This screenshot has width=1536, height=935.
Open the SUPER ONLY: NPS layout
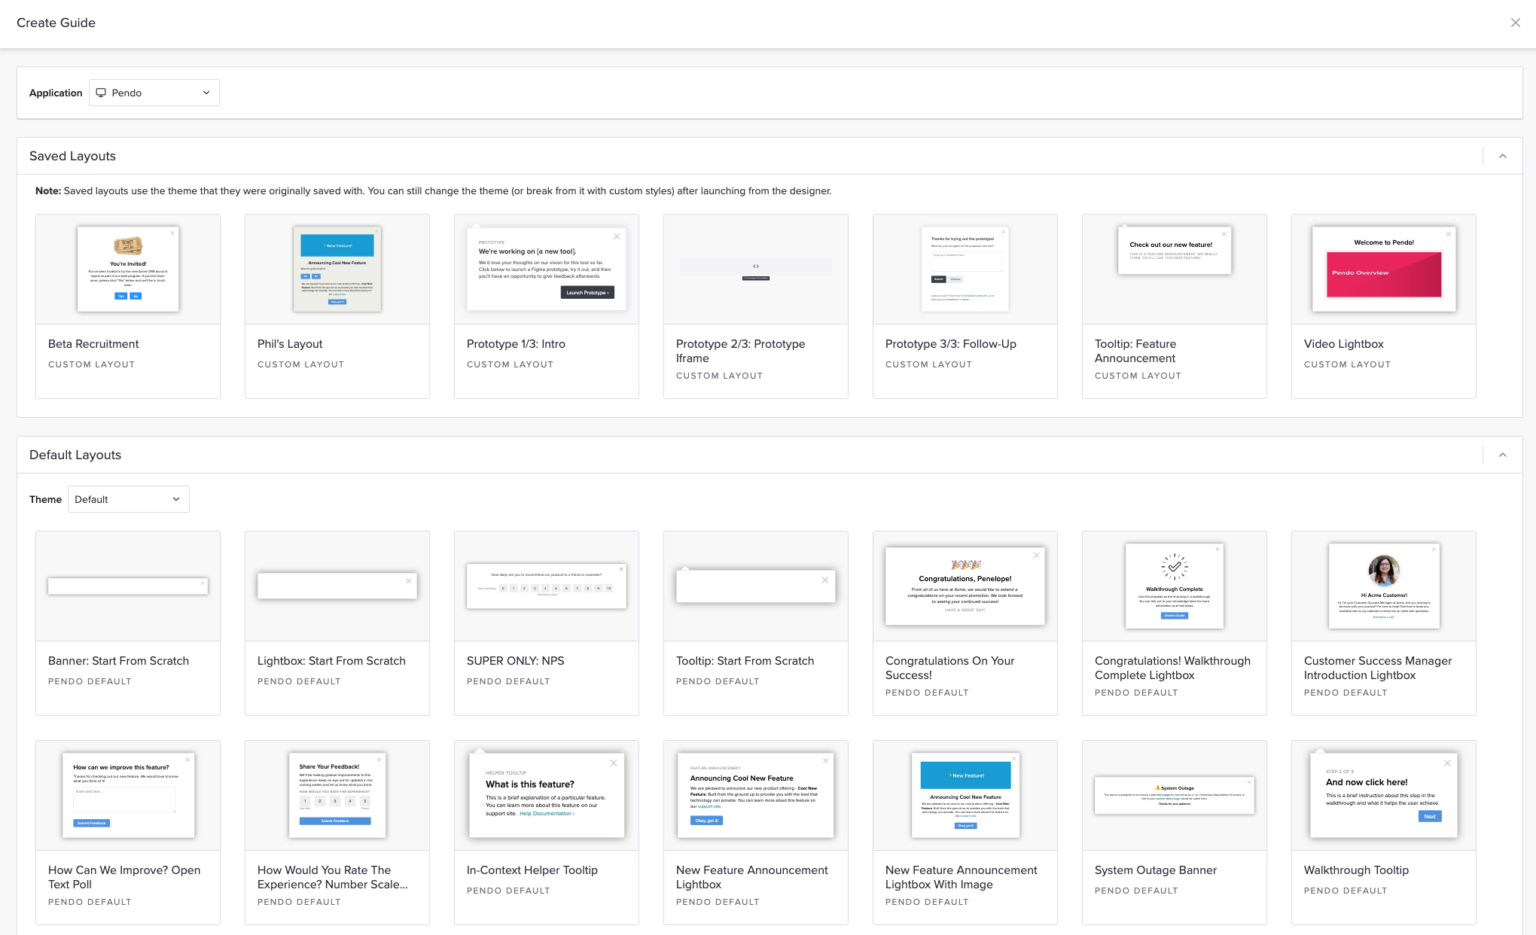click(x=546, y=622)
